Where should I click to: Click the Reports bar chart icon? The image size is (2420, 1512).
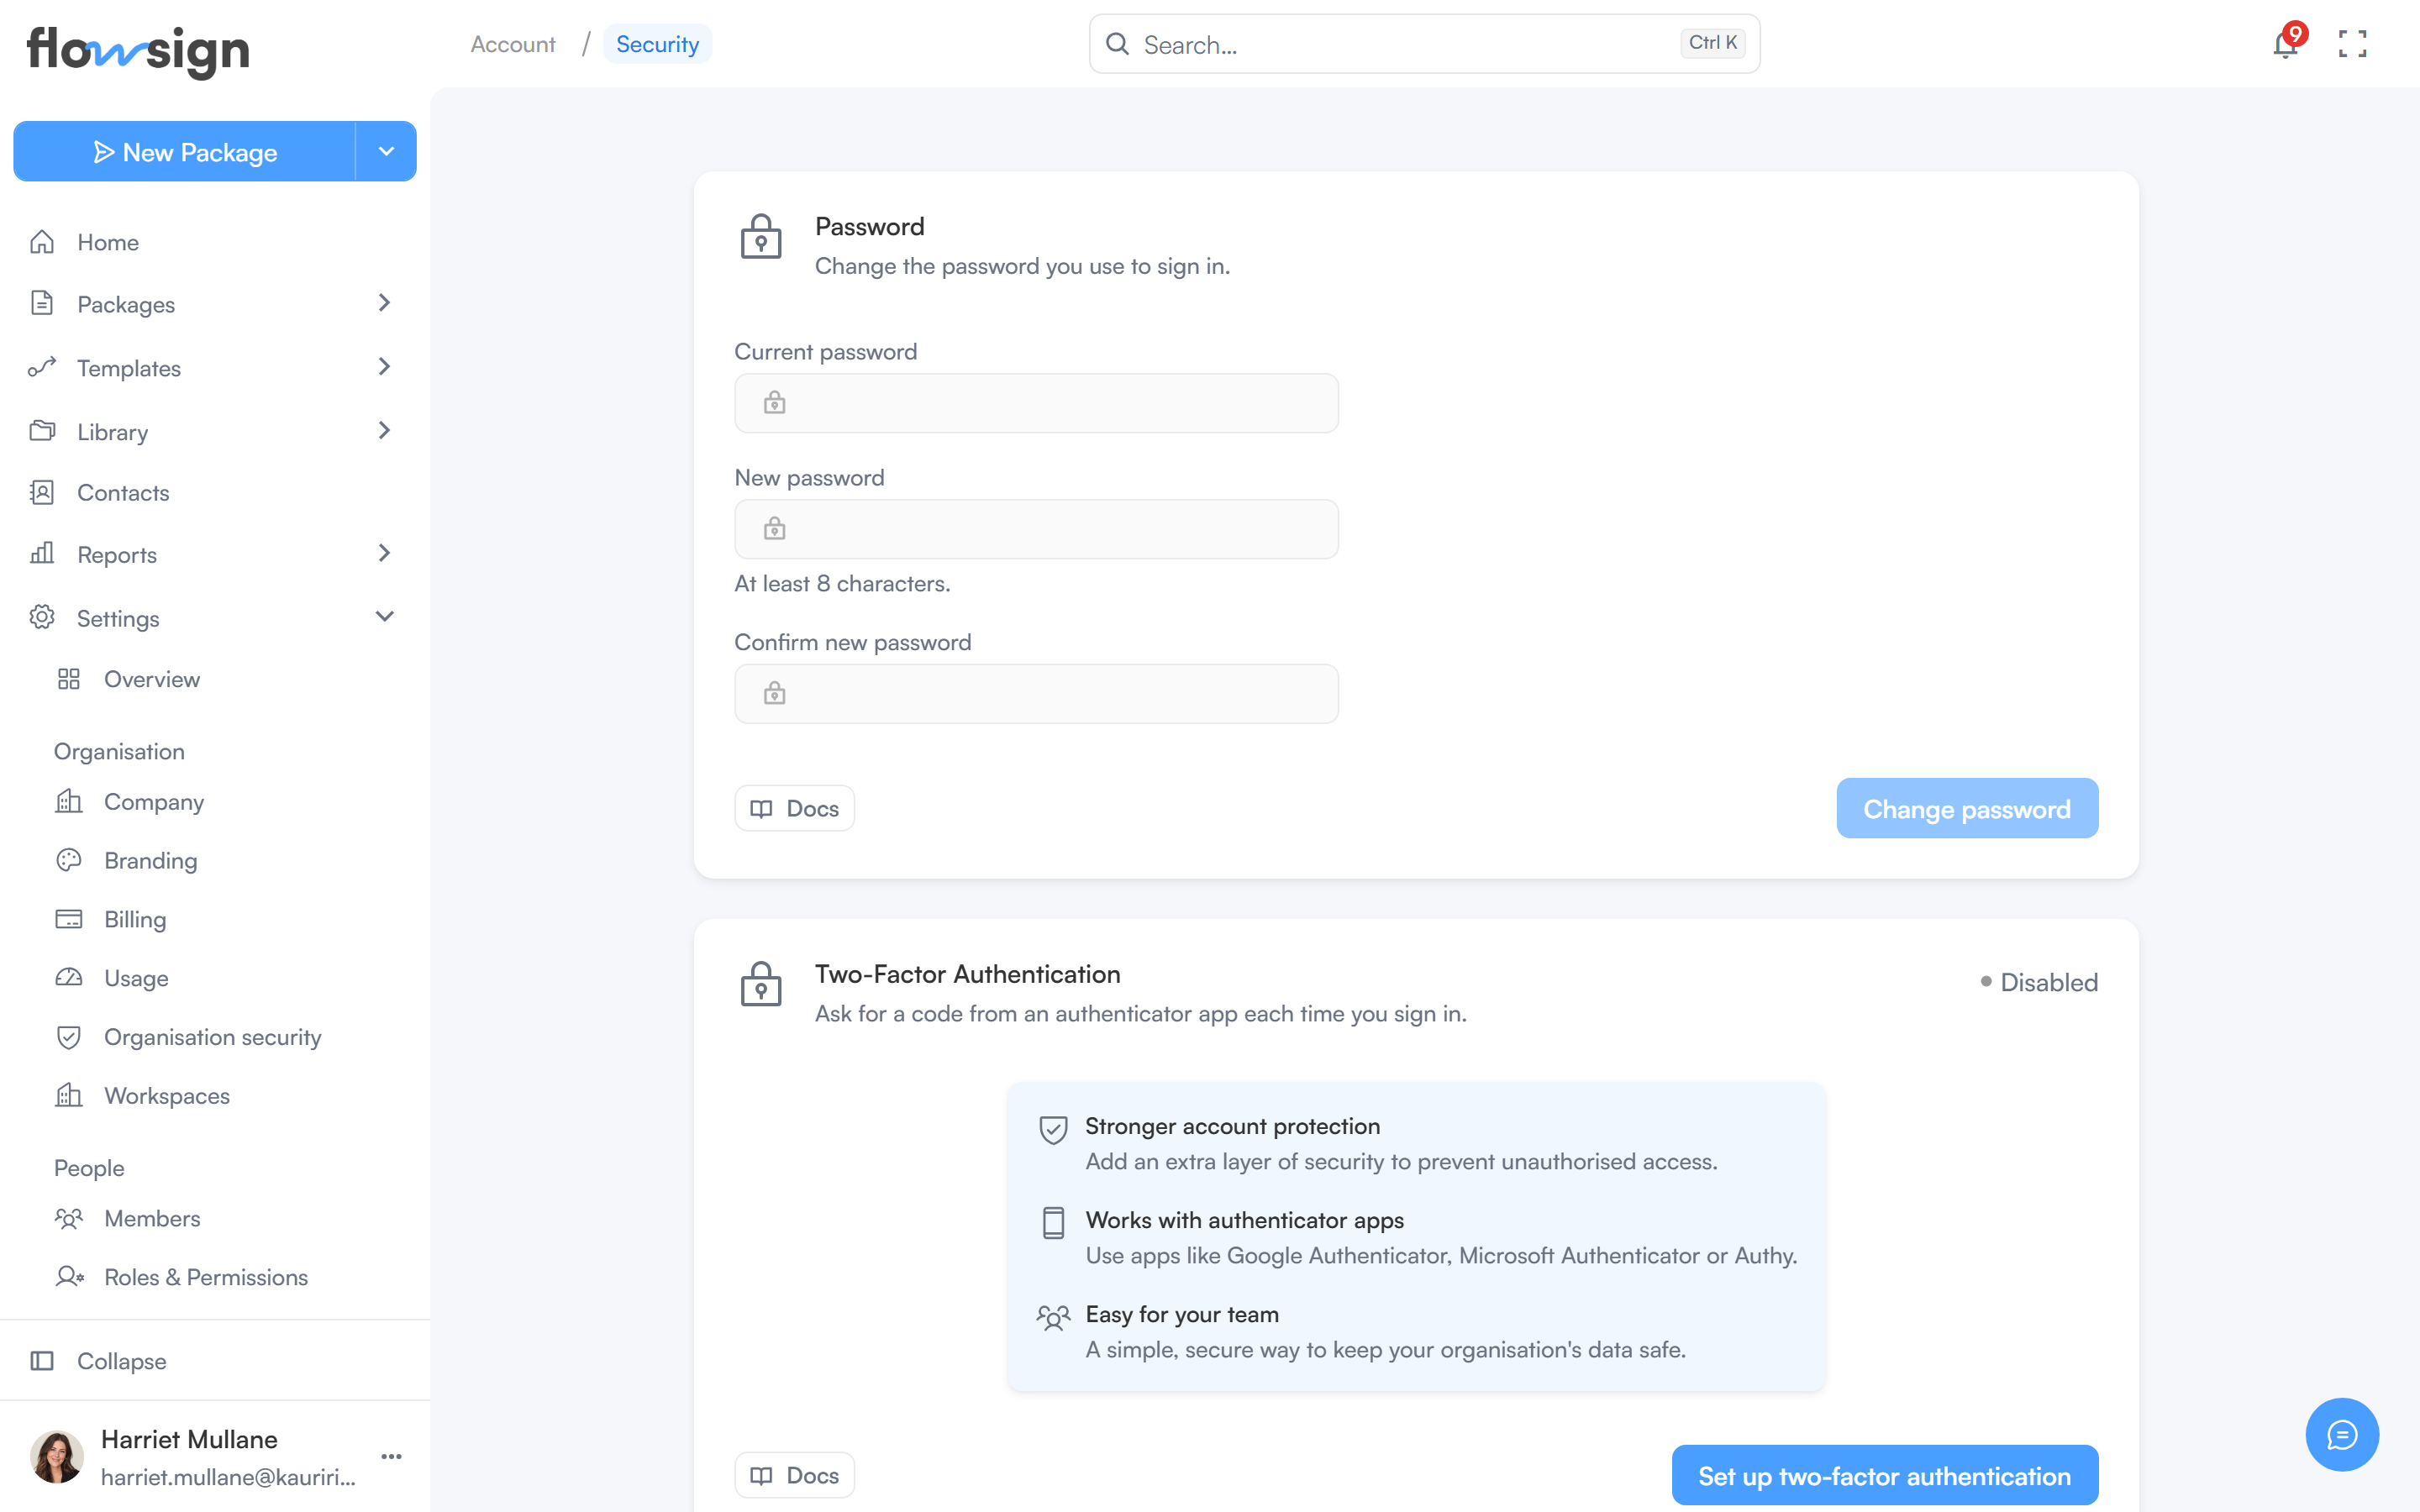coord(42,553)
